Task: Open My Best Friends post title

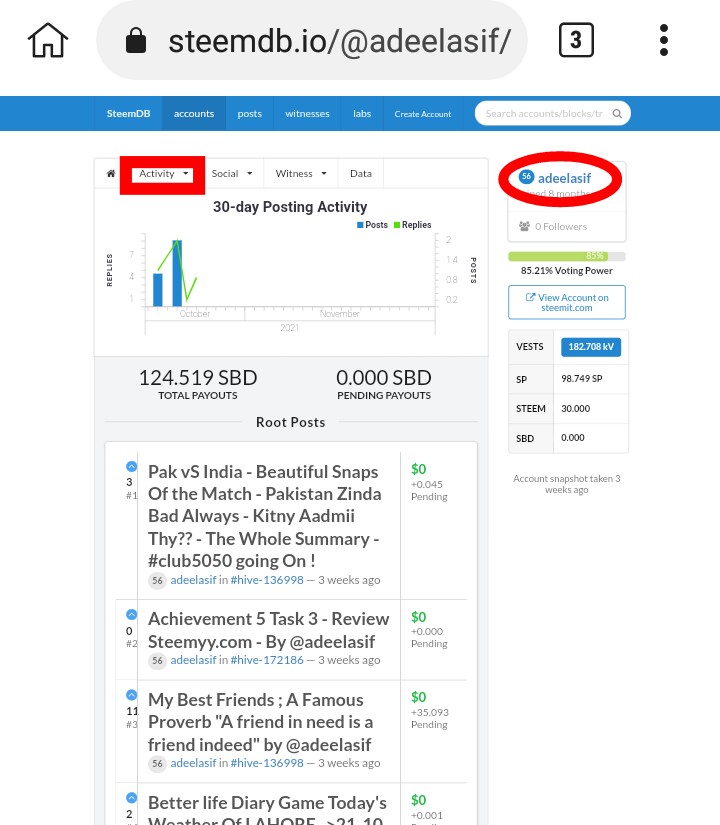Action: tap(261, 722)
